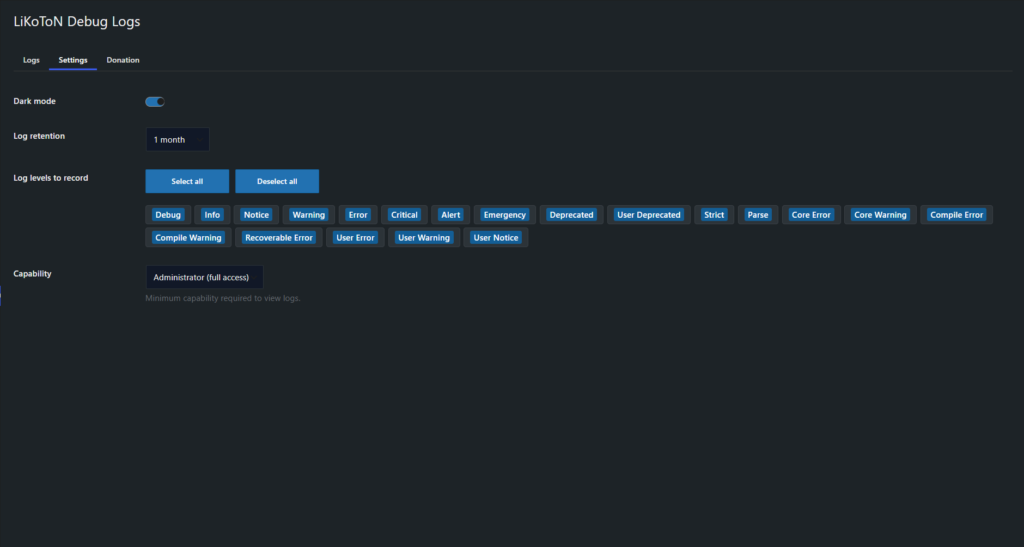Toggle the Notice log level

[x=256, y=215]
